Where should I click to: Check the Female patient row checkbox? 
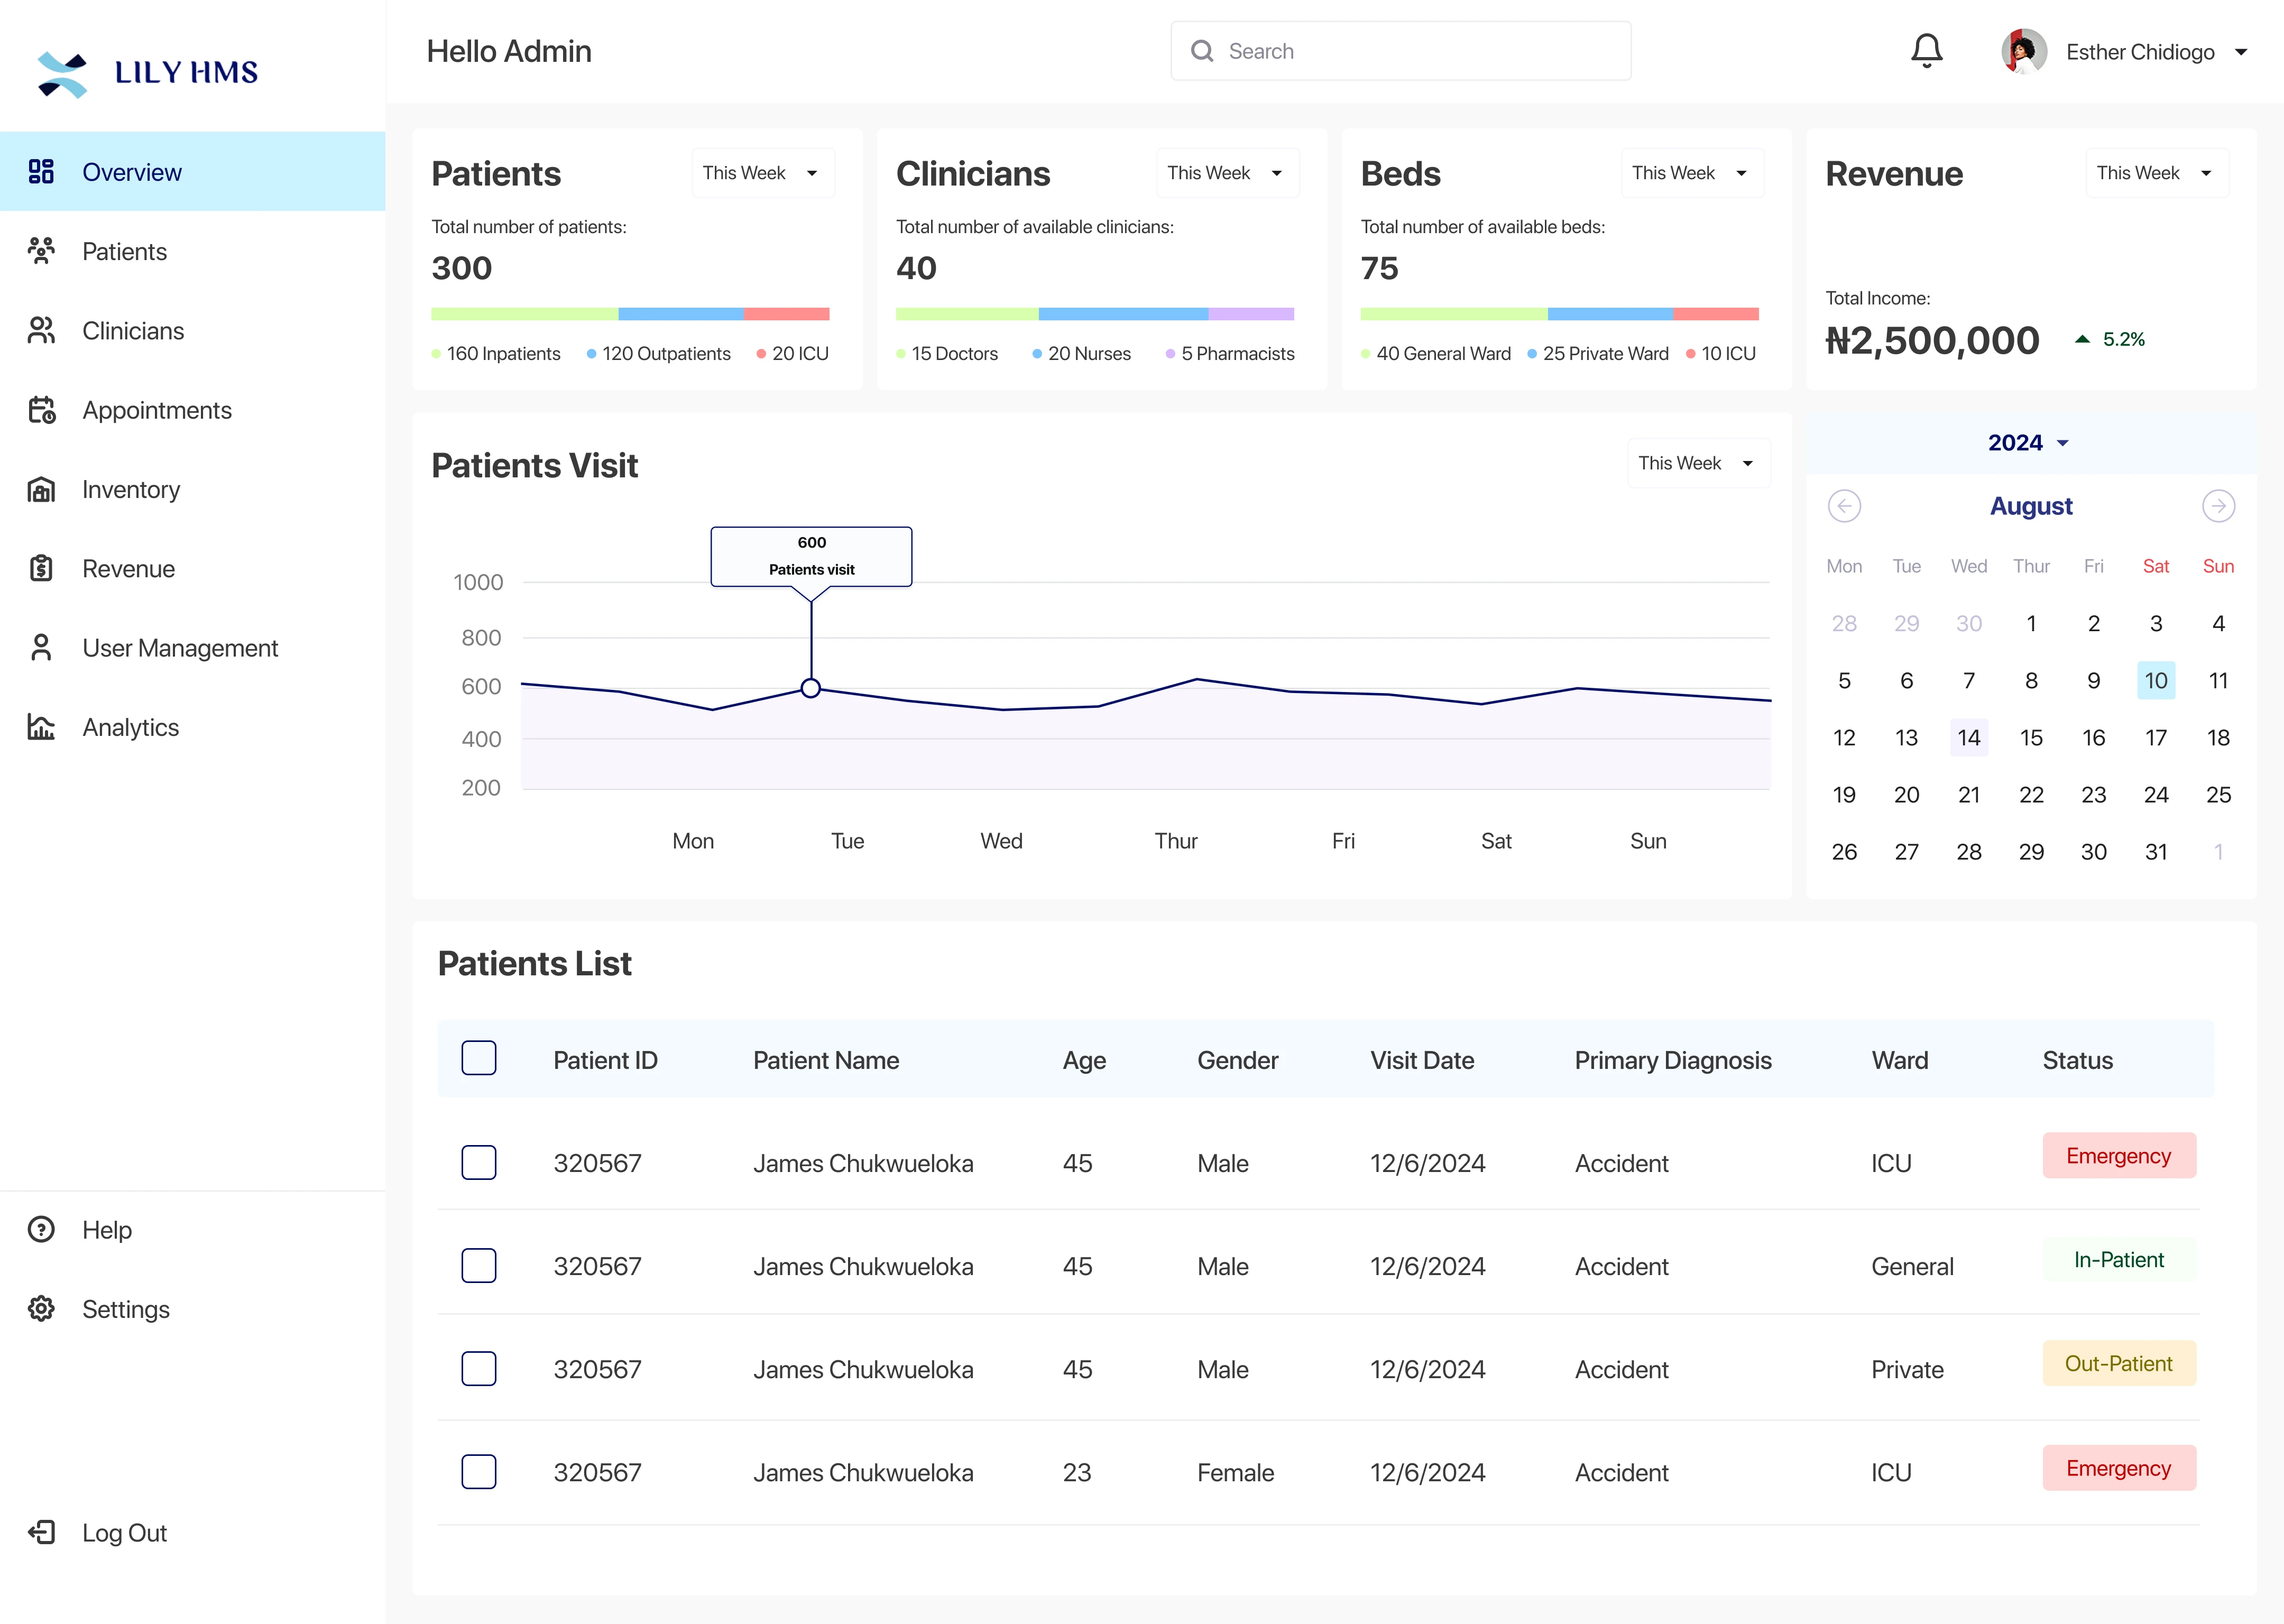(479, 1471)
